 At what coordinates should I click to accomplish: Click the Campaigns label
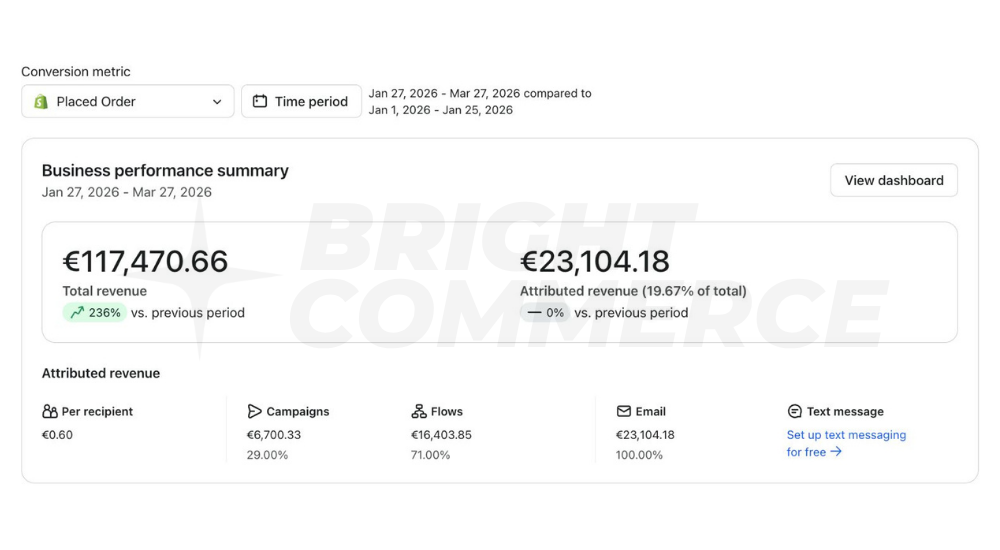point(298,412)
